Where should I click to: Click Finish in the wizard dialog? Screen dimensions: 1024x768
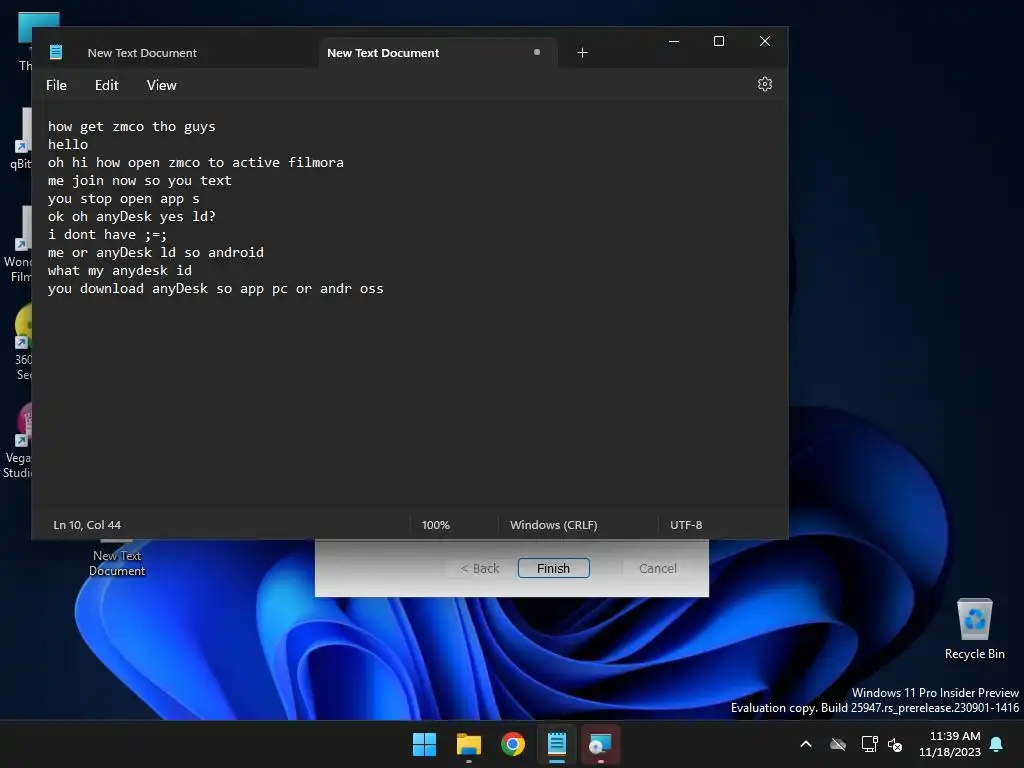click(553, 568)
